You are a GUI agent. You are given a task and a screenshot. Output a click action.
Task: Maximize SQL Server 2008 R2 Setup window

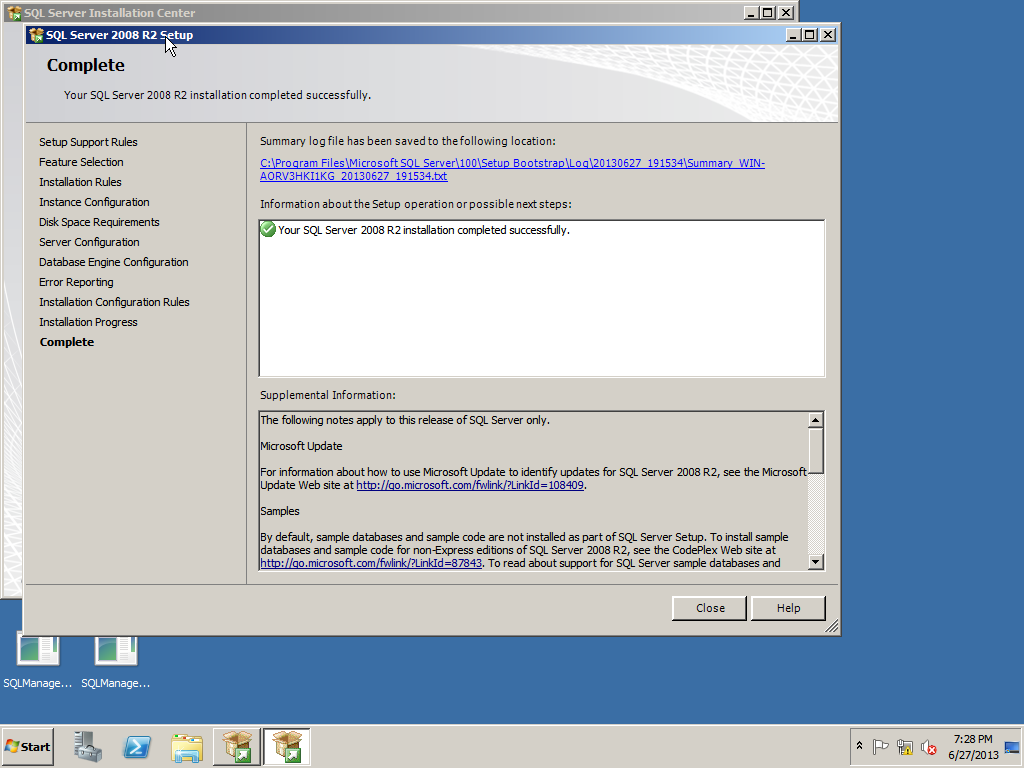pos(810,35)
